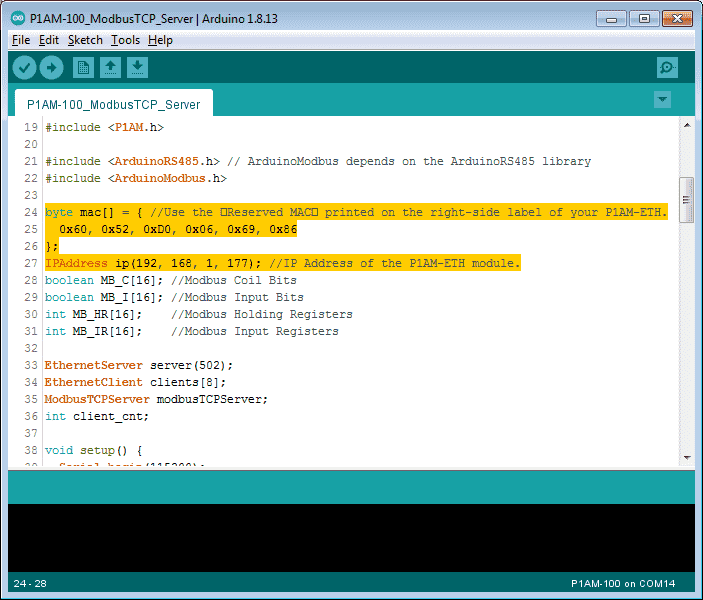
Task: Open the Edit menu
Action: click(48, 40)
